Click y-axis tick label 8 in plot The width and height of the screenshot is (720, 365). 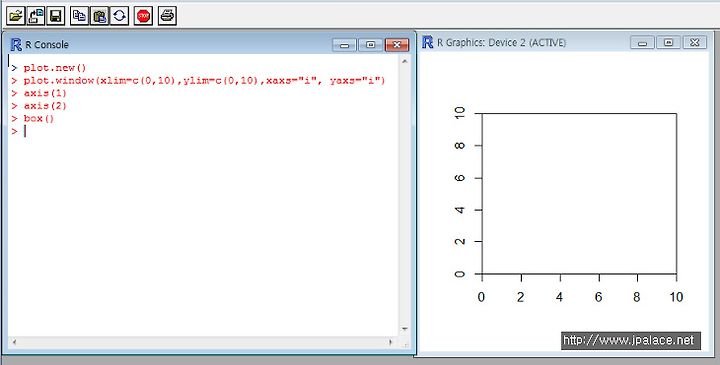pos(459,146)
